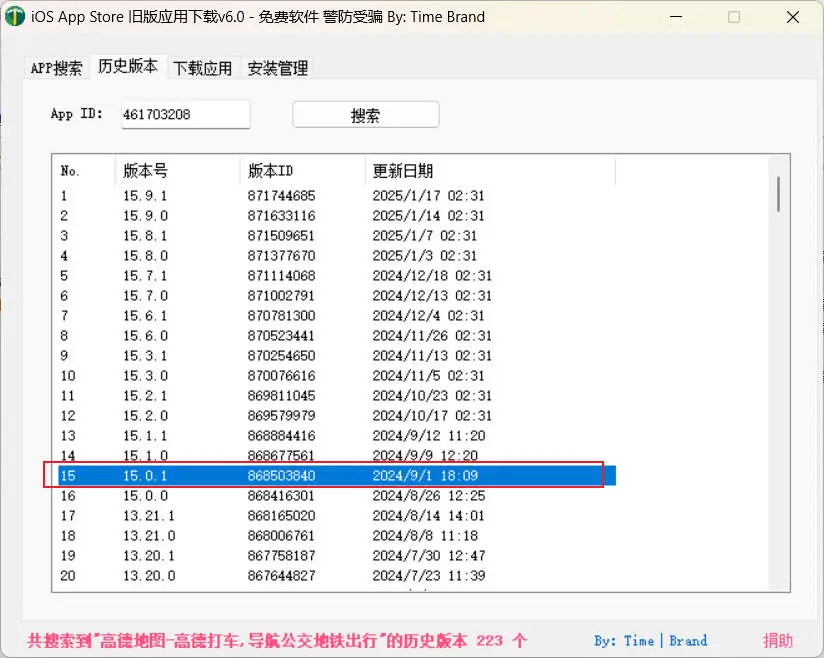Select the 历史版本 tab
Viewport: 824px width, 658px height.
click(x=128, y=68)
